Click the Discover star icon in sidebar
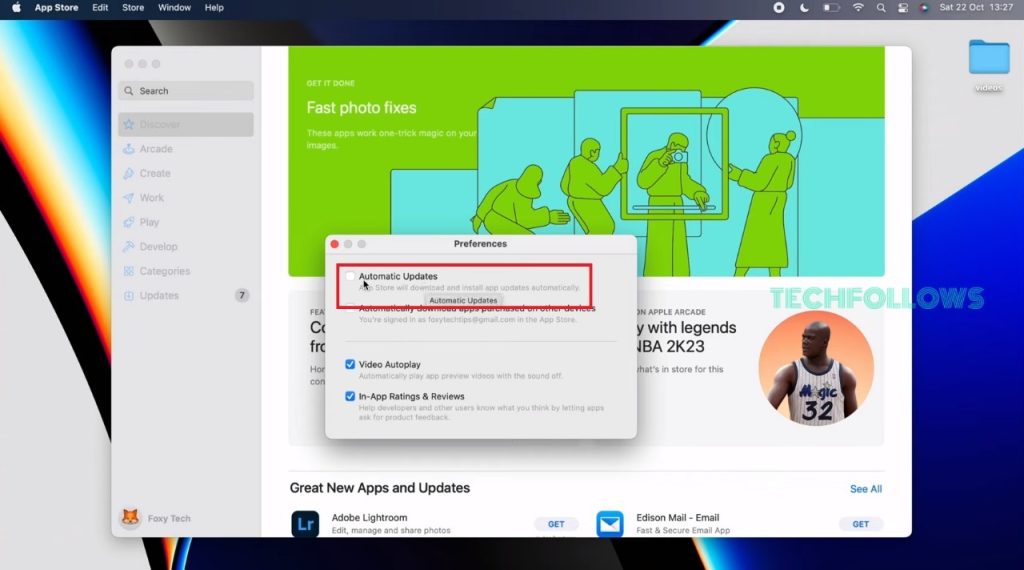1024x570 pixels. (x=129, y=124)
